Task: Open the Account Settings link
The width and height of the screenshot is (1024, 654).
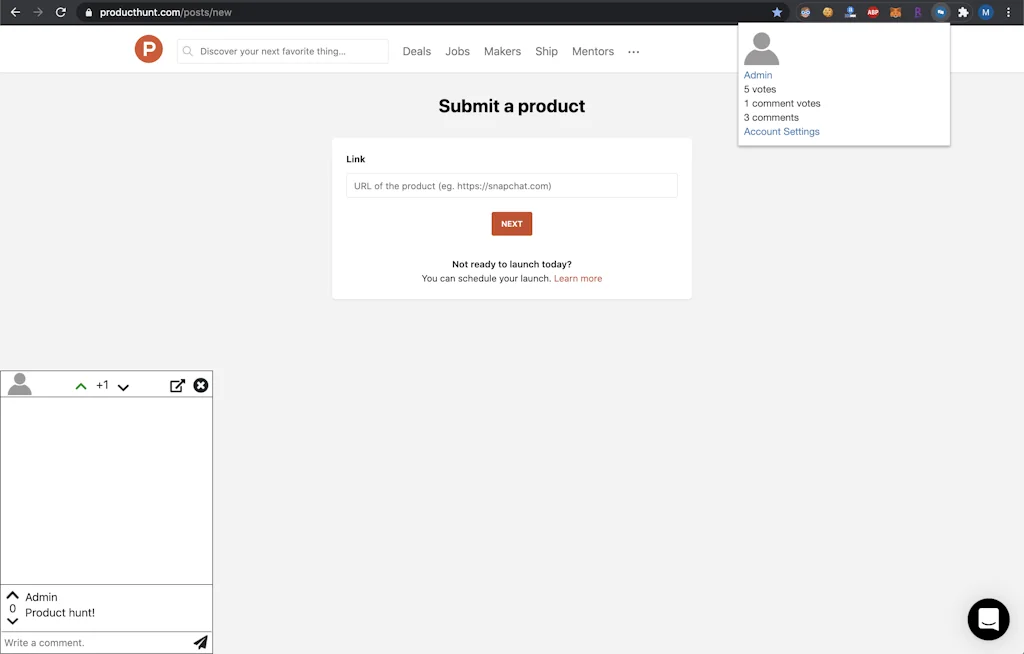Action: 781,131
